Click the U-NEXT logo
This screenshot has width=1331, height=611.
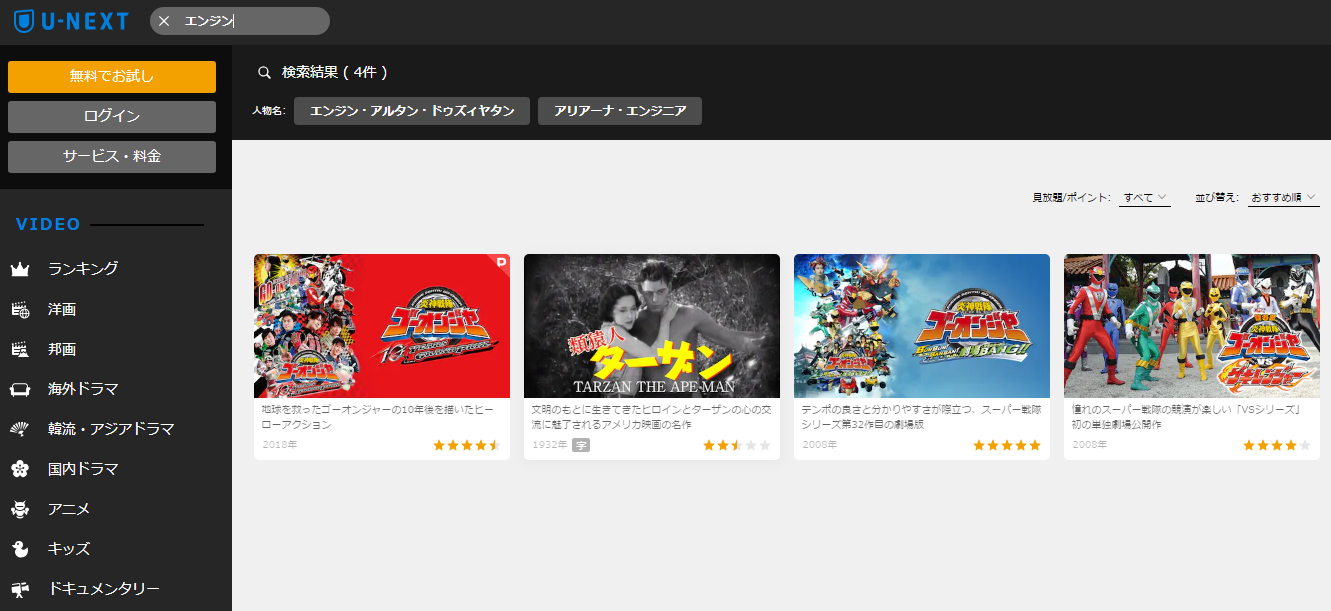[x=71, y=21]
